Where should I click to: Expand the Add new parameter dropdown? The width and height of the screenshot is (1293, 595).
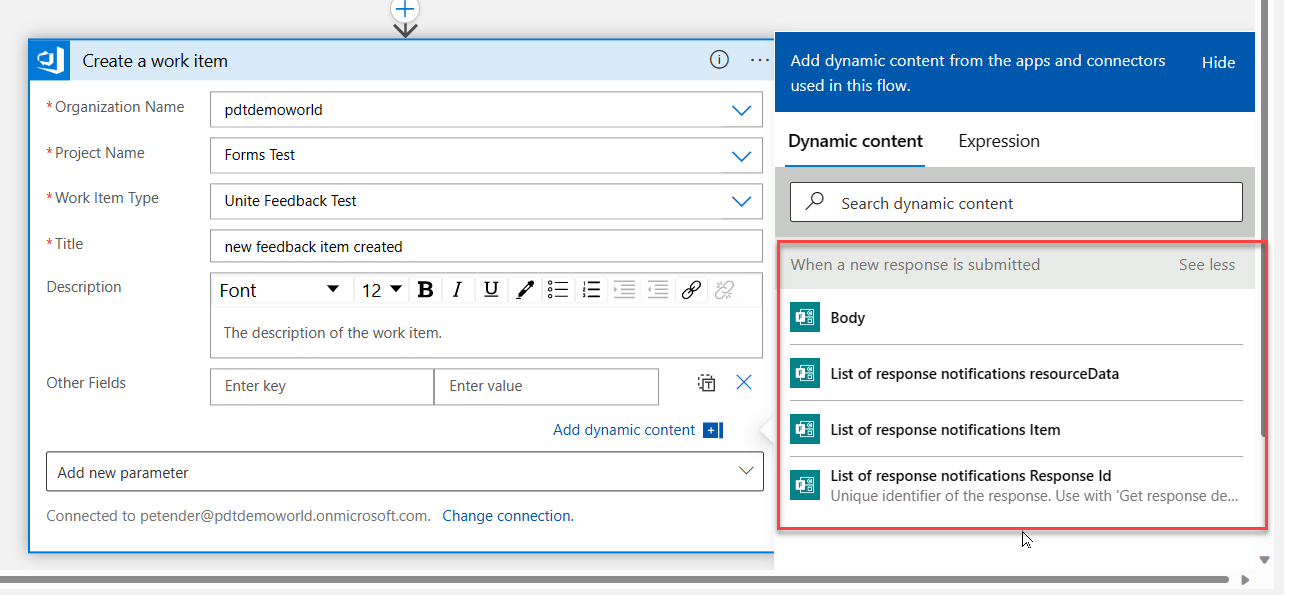745,470
